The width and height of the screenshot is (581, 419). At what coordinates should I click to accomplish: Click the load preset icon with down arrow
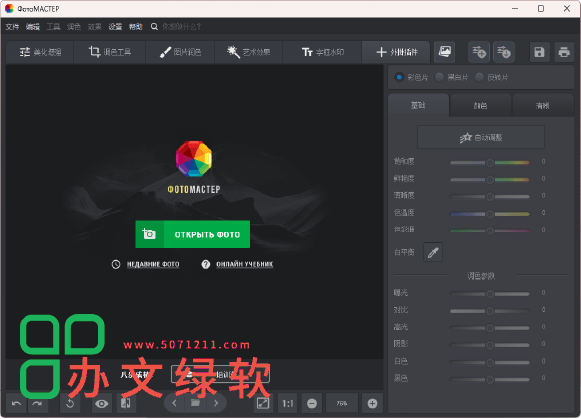[x=504, y=52]
